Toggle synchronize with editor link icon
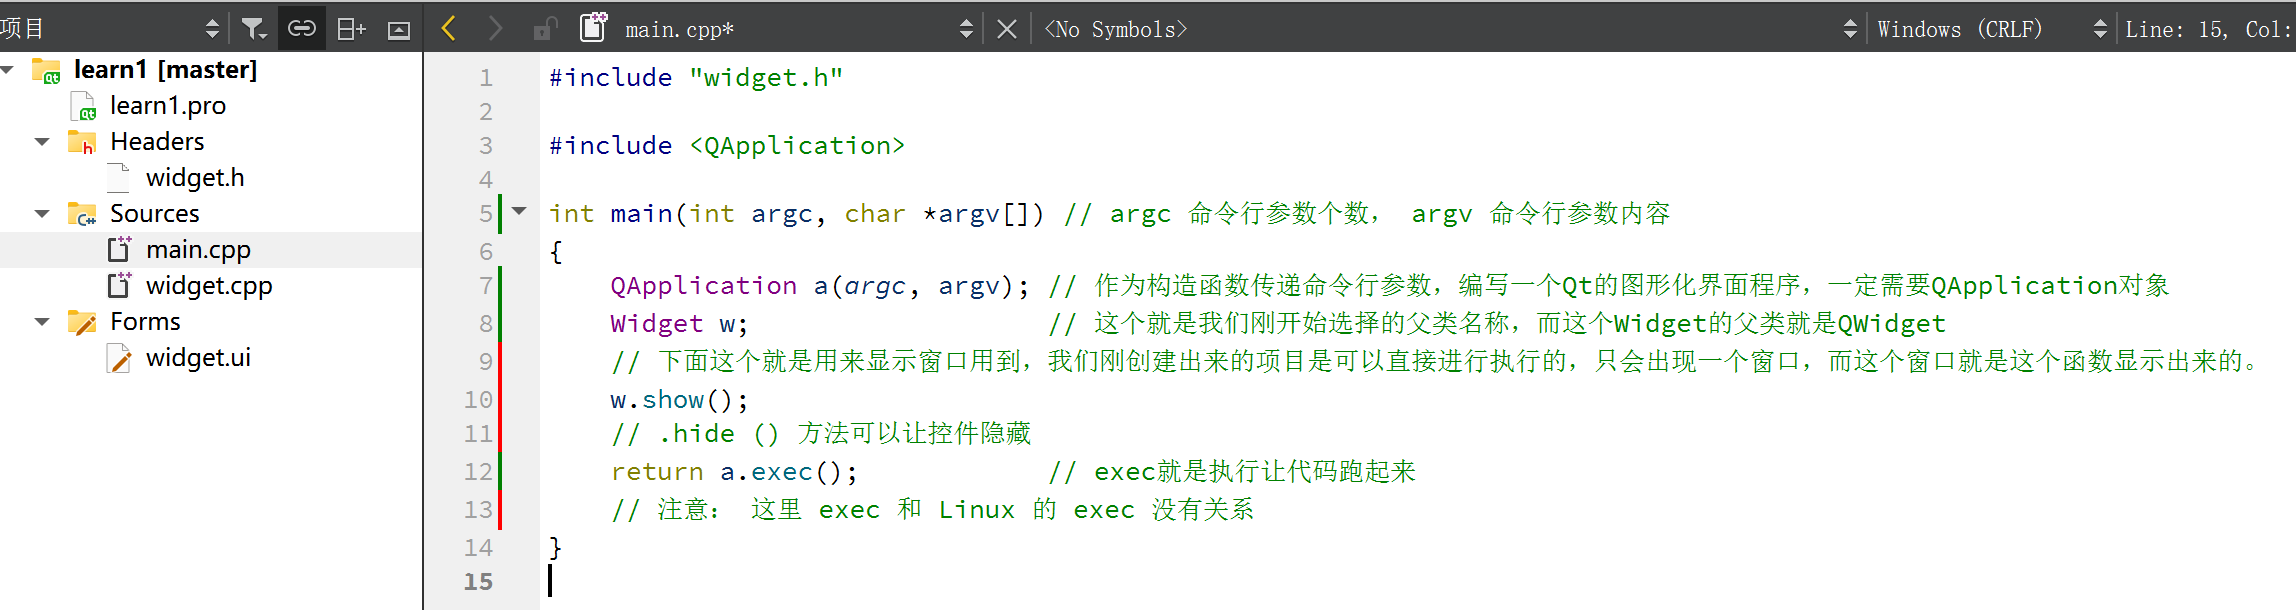 [x=301, y=29]
